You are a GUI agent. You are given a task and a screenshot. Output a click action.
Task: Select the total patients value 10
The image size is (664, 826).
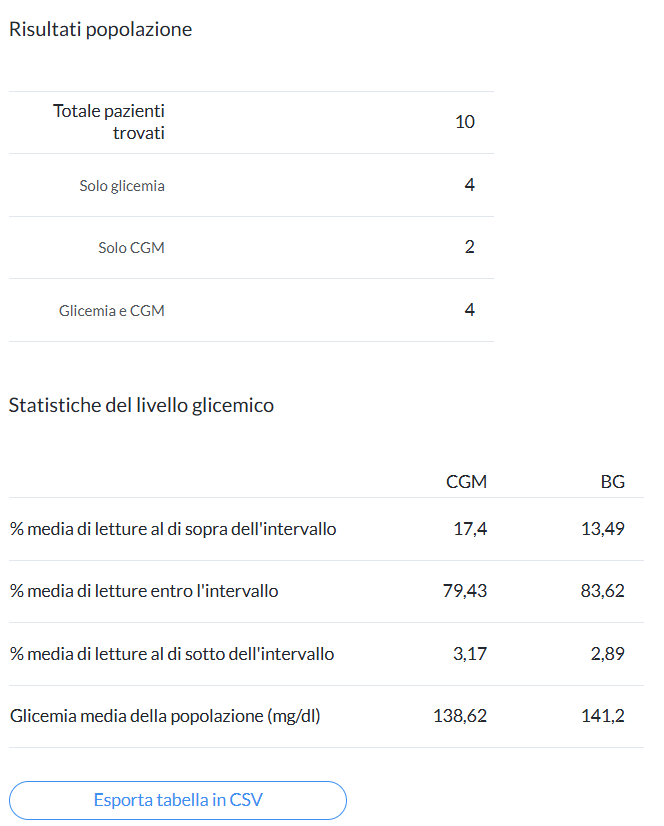coord(465,122)
